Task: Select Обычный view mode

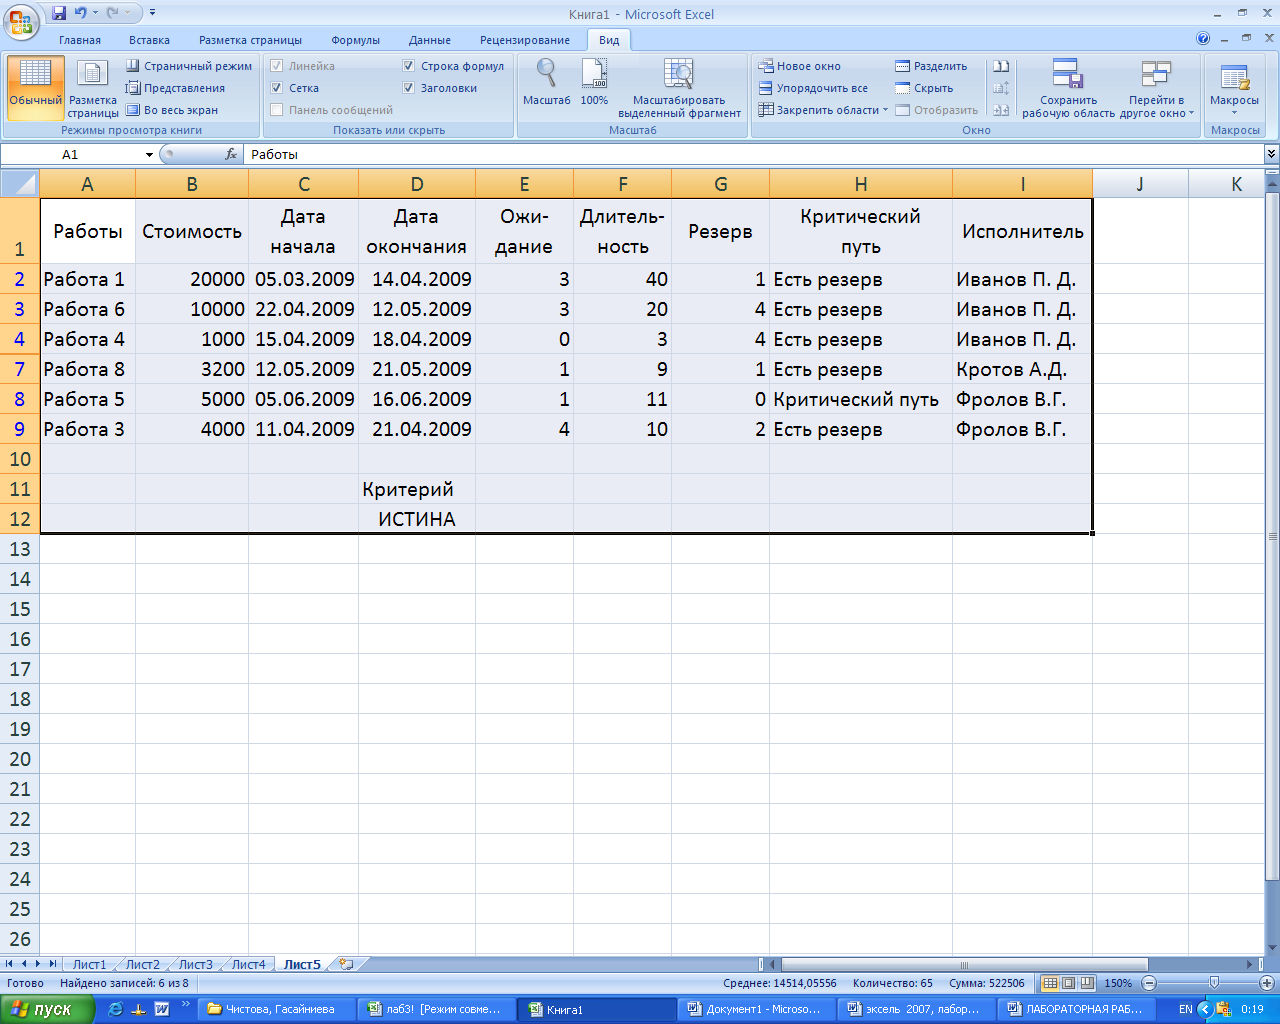Action: [36, 88]
